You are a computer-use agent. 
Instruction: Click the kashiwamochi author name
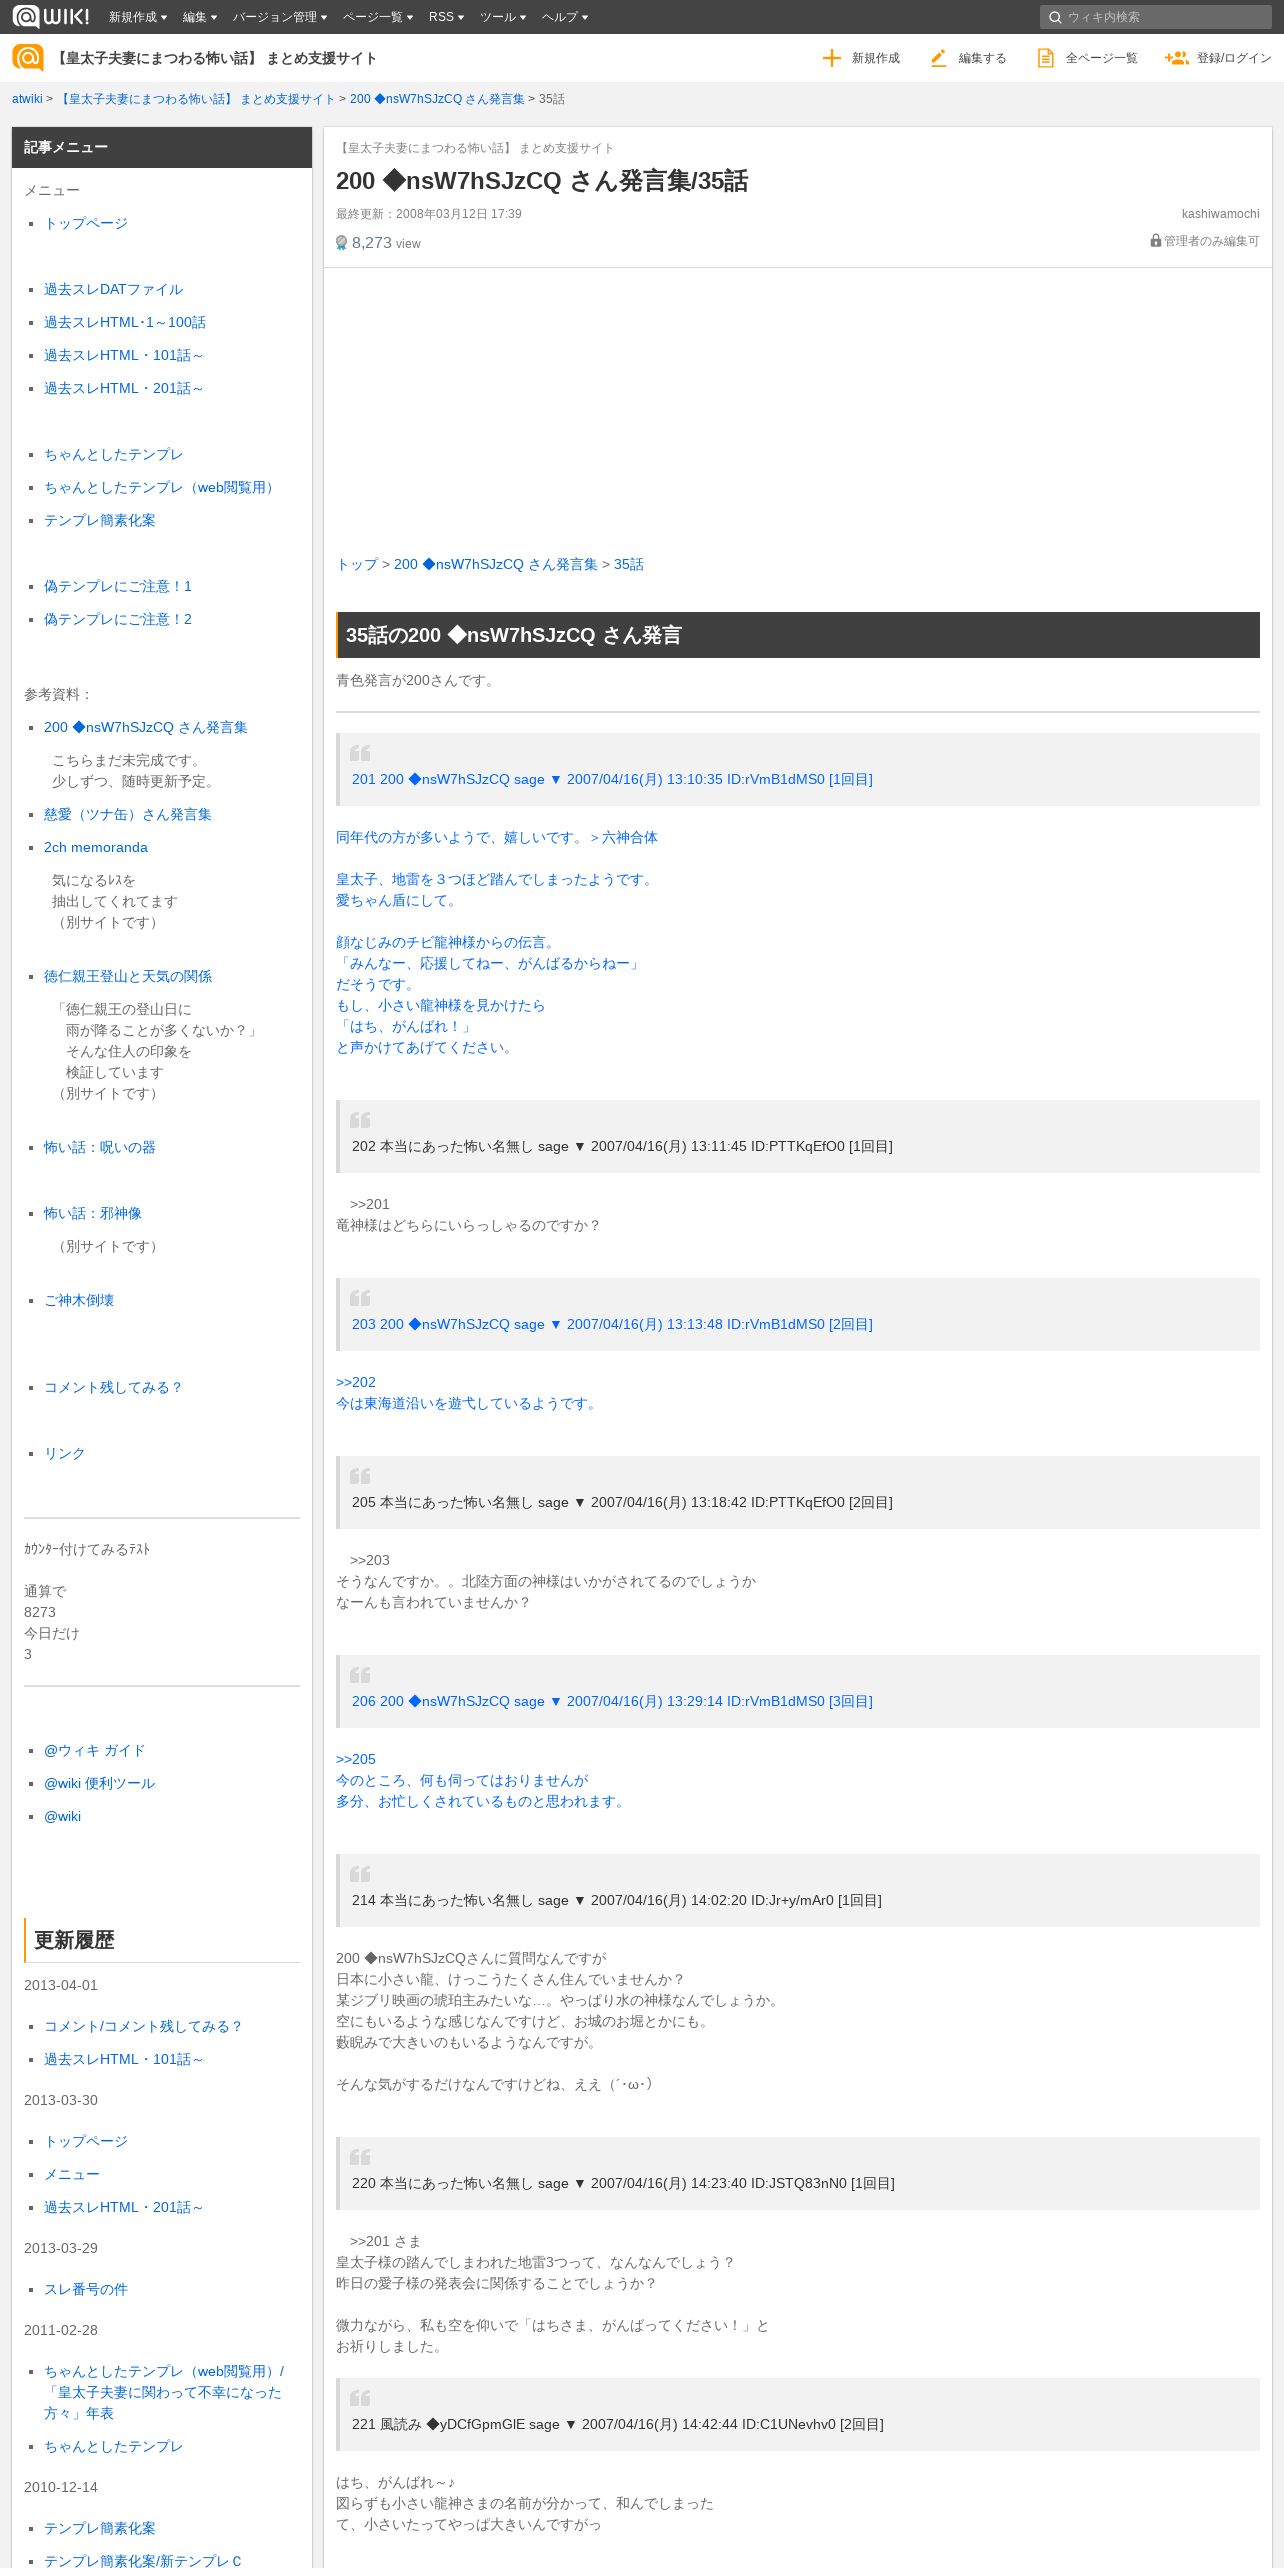pyautogui.click(x=1220, y=214)
